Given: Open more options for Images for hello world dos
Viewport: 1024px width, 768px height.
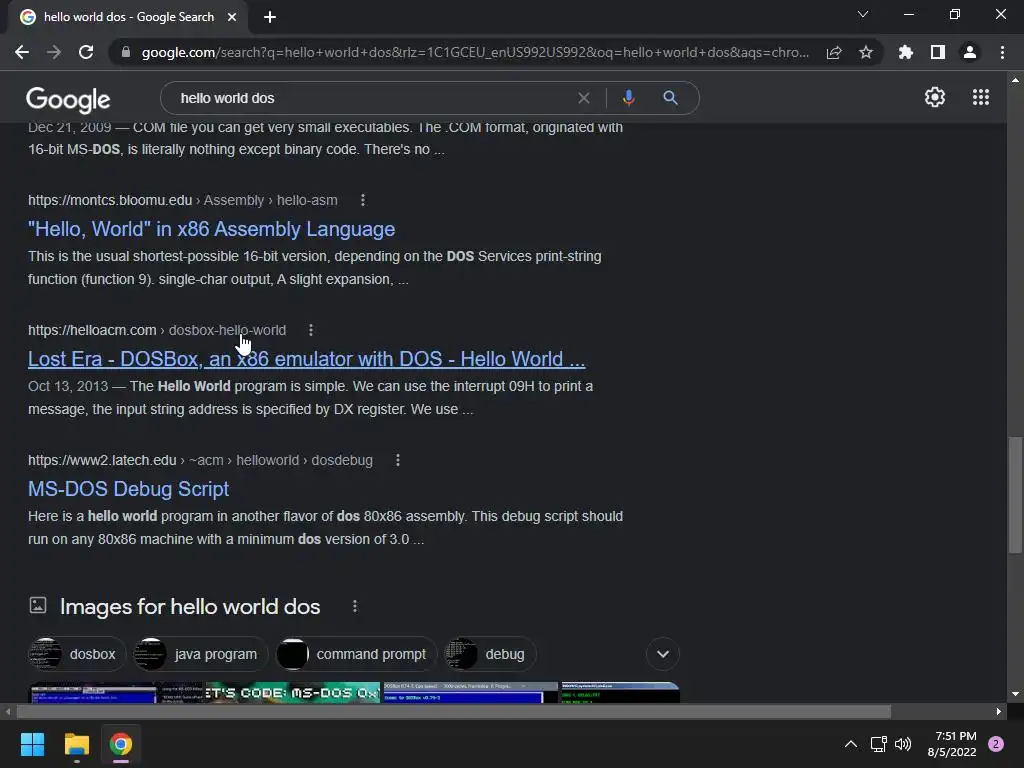Looking at the screenshot, I should [x=355, y=606].
